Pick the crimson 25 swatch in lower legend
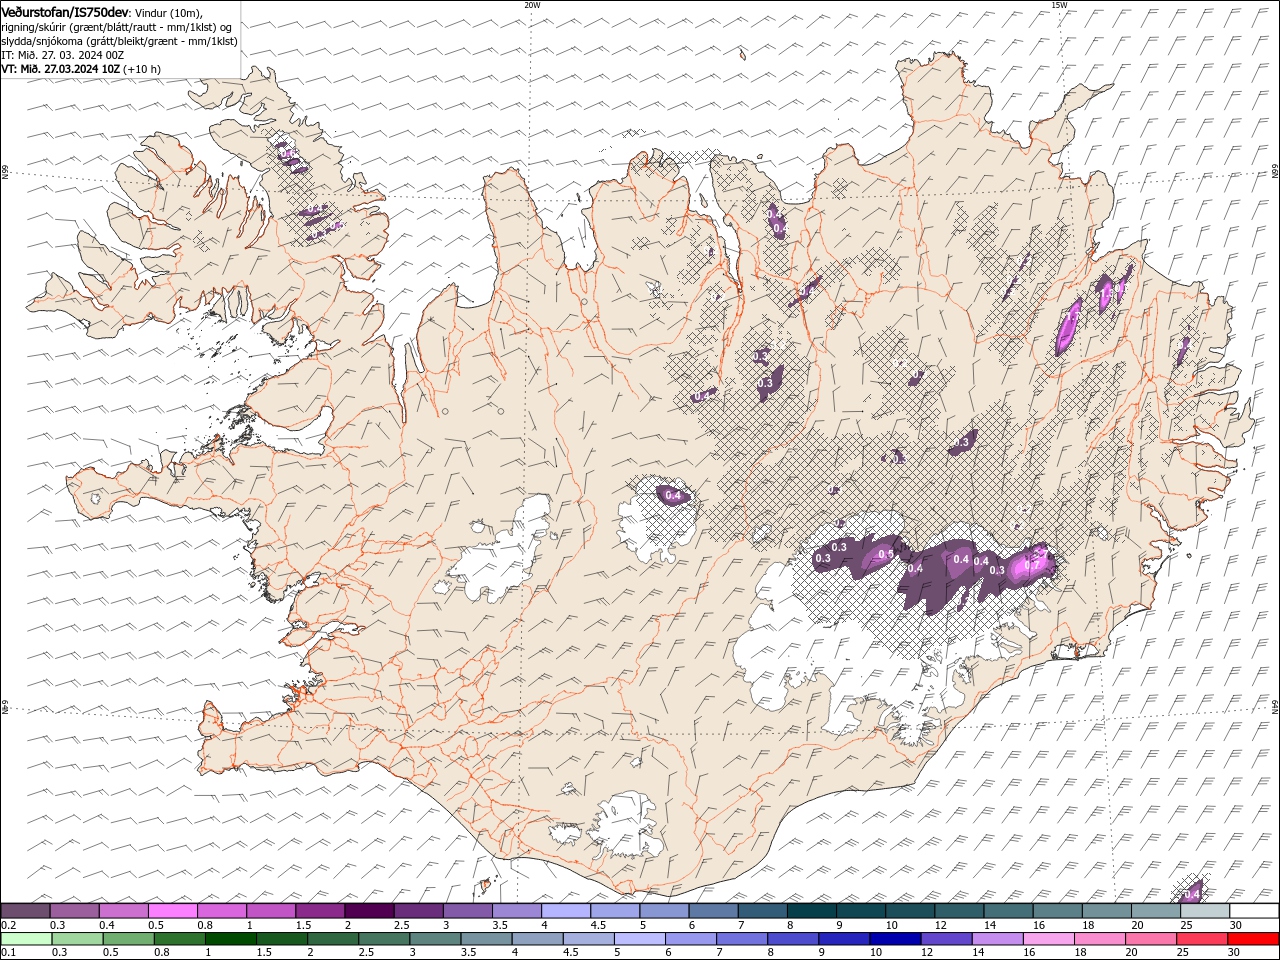Viewport: 1280px width, 960px height. tap(1201, 939)
